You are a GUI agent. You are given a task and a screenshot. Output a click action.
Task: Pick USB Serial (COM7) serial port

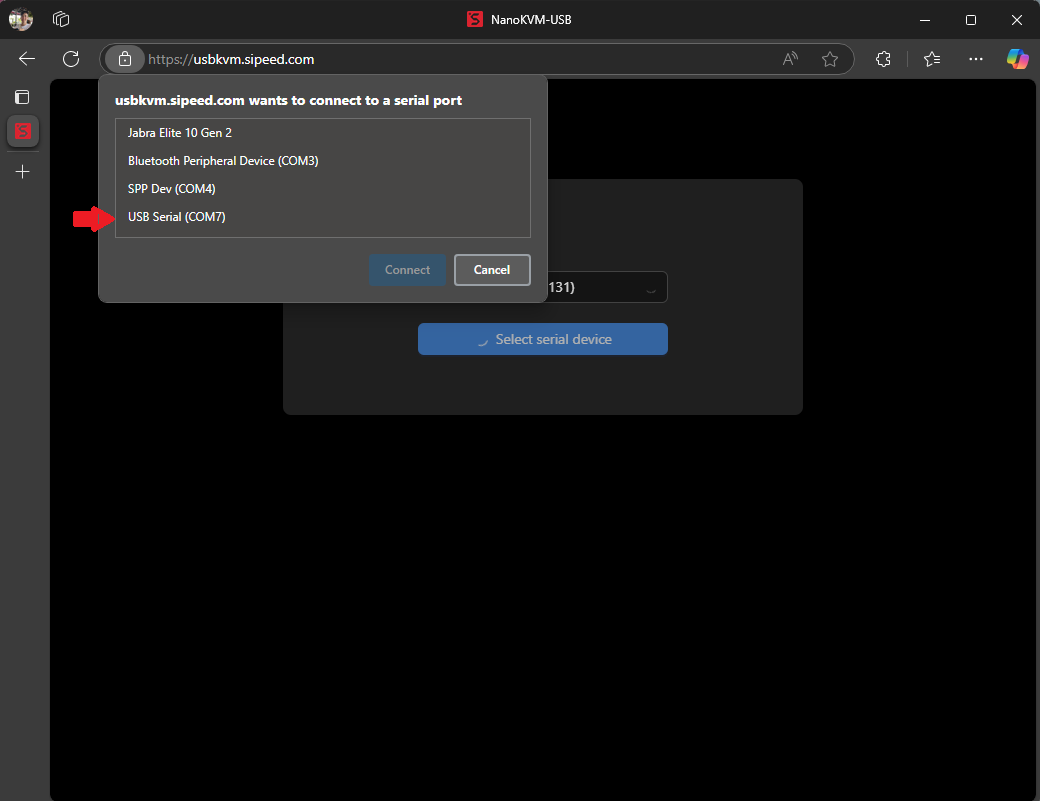tap(322, 217)
